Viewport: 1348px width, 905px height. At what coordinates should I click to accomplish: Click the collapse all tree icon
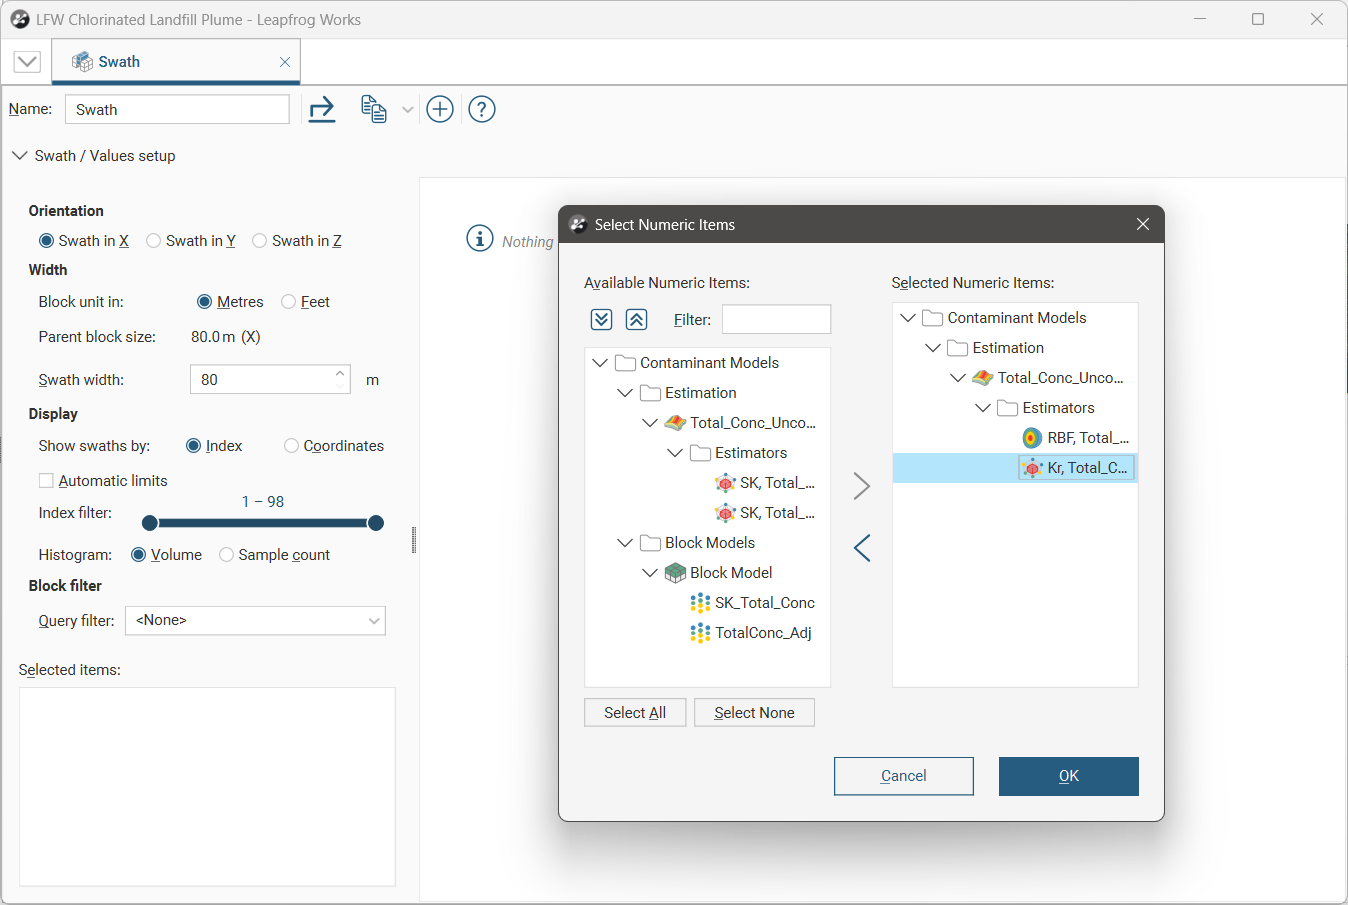coord(637,319)
